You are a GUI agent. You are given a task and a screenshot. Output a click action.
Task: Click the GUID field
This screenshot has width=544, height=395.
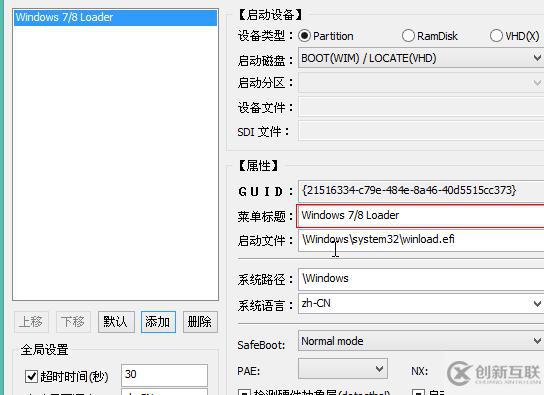point(421,191)
